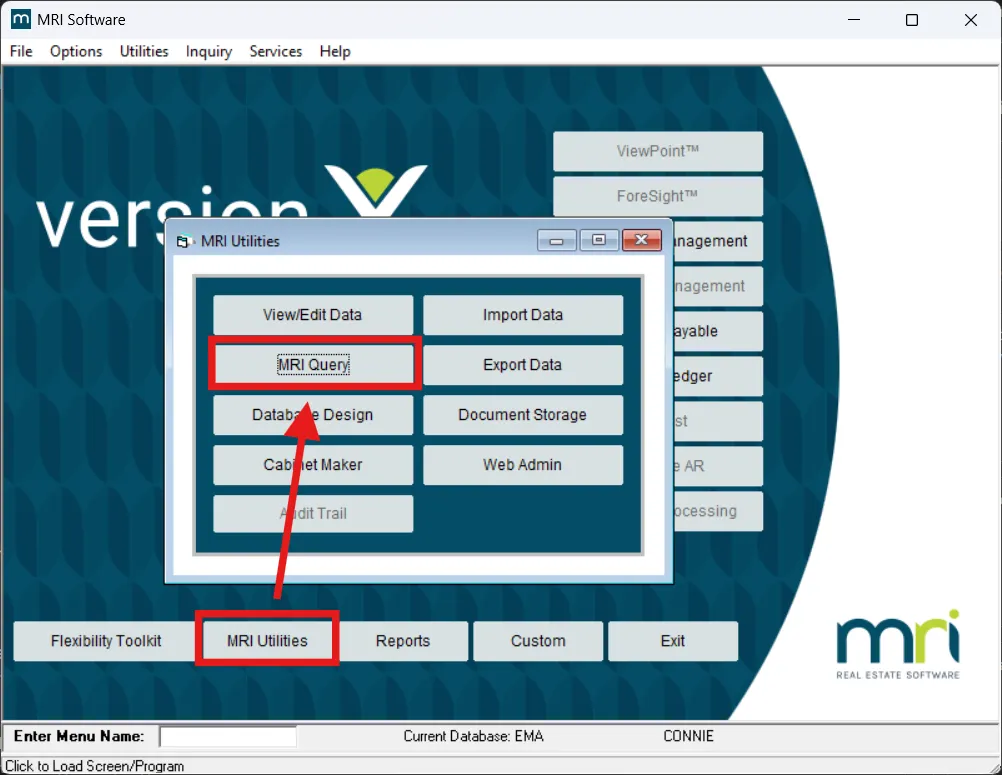This screenshot has height=775, width=1002.
Task: Maximize the MRI Utilities dialog
Action: (x=599, y=240)
